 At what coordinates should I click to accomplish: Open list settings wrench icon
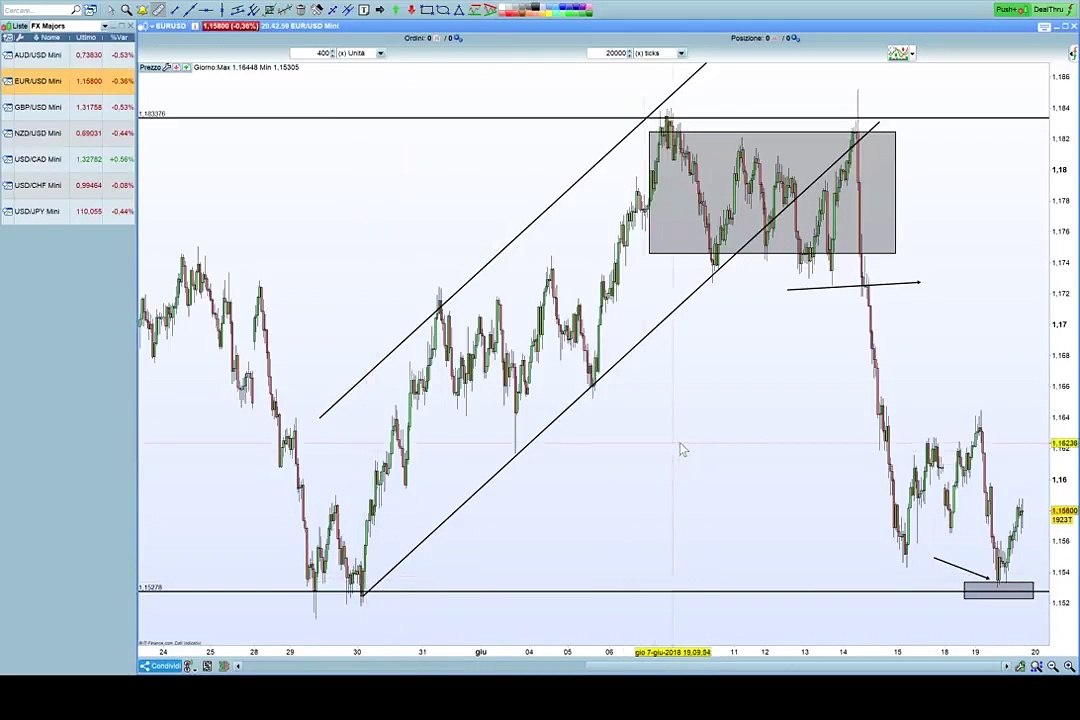[20, 37]
